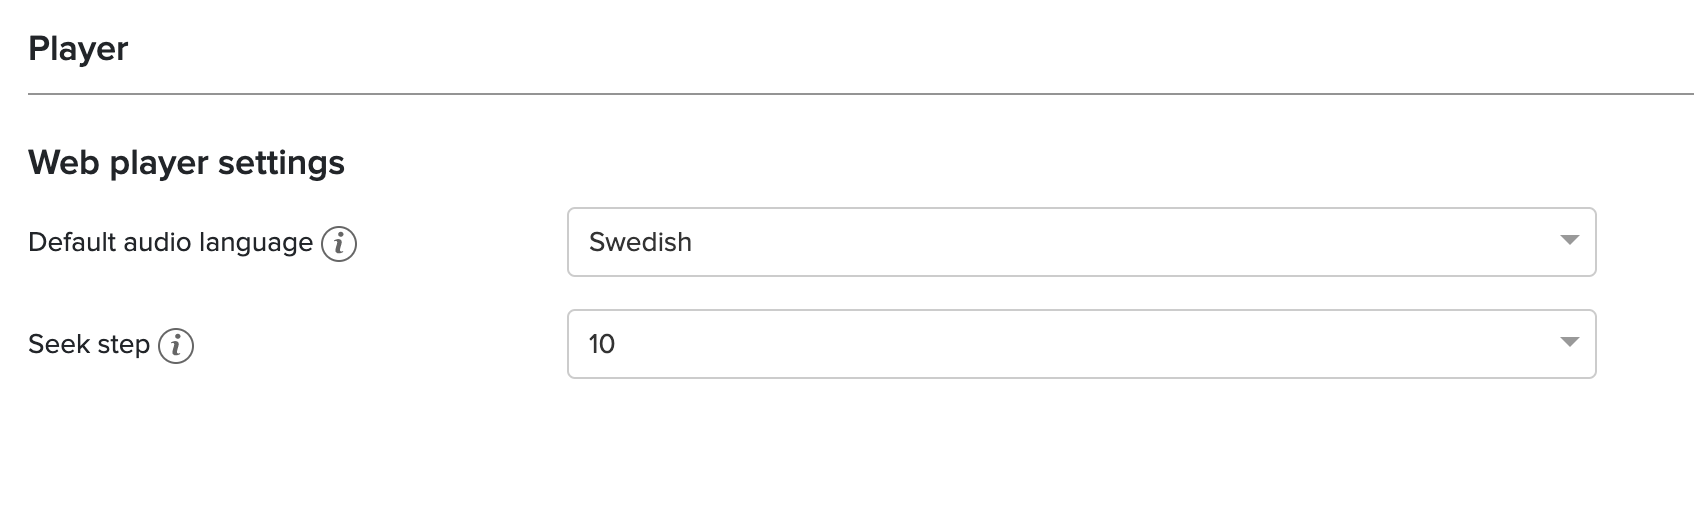Screen dimensions: 1694x510
Task: Click the arrow on the Seek step dropdown
Action: pyautogui.click(x=1569, y=343)
